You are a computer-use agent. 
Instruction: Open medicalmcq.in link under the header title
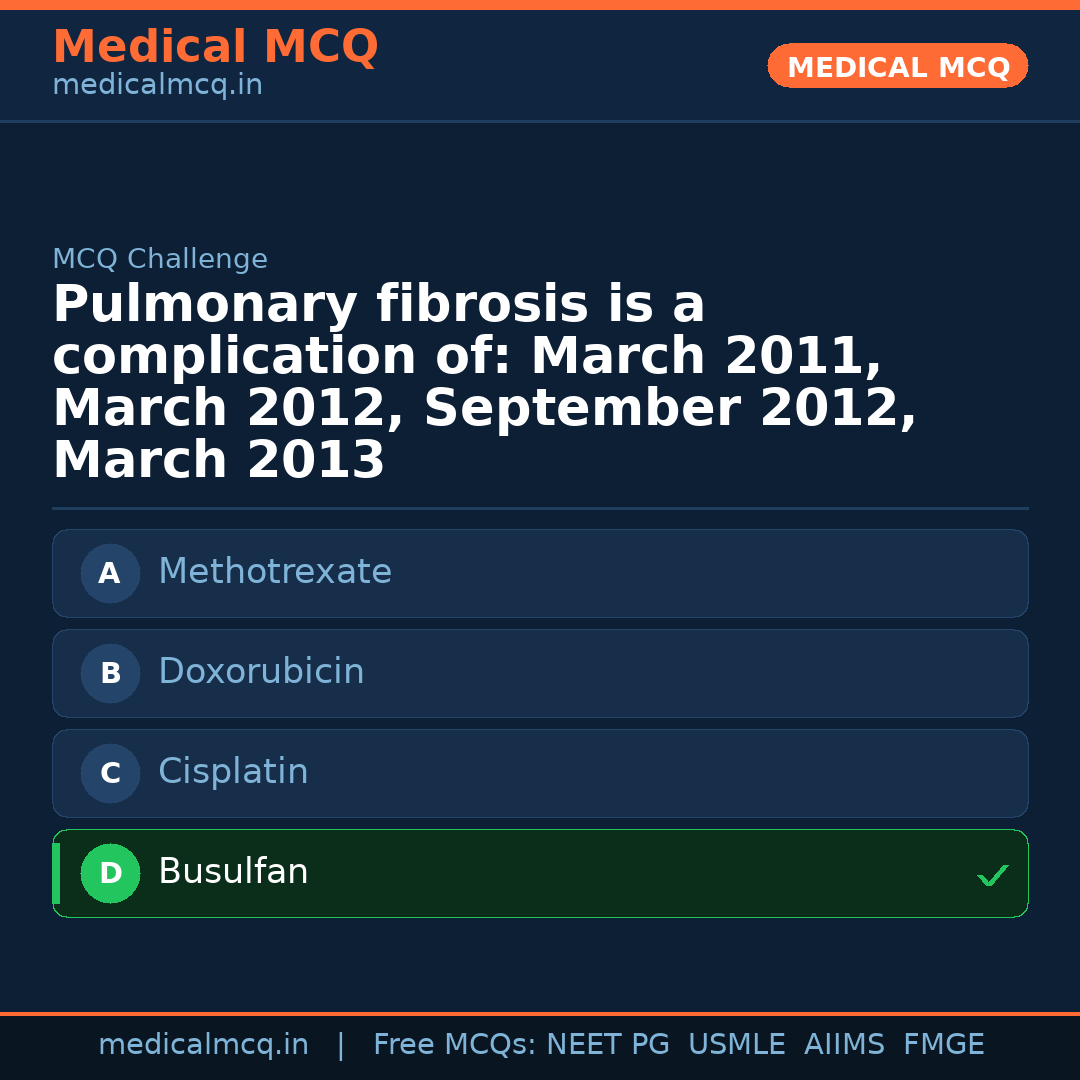point(157,86)
